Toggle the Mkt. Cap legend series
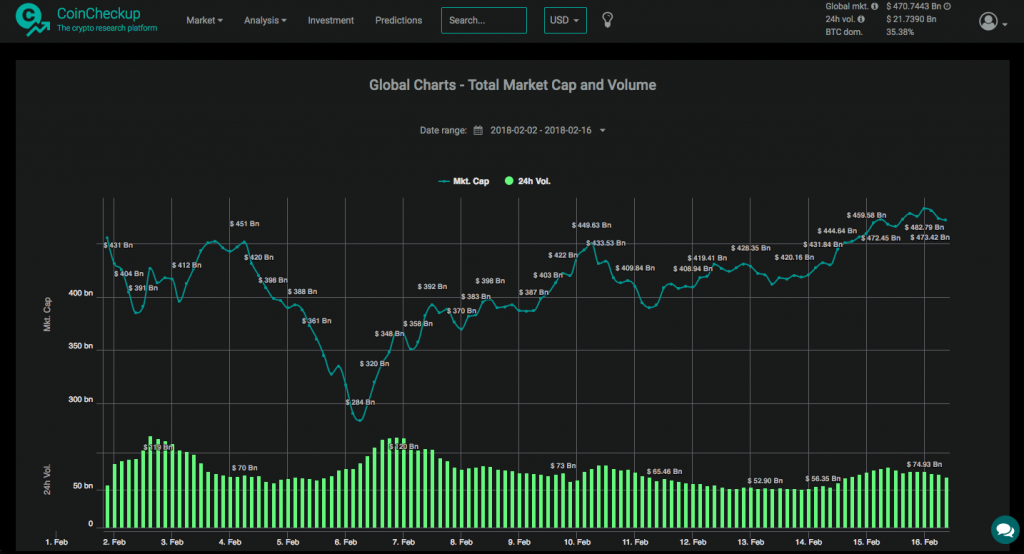Screen dimensions: 1024x554 [x=459, y=181]
